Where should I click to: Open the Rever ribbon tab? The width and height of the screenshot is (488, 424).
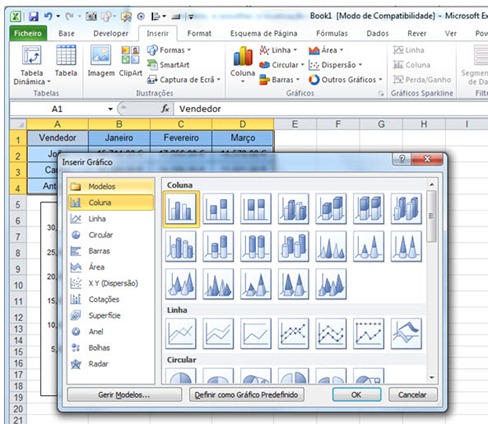coord(417,34)
